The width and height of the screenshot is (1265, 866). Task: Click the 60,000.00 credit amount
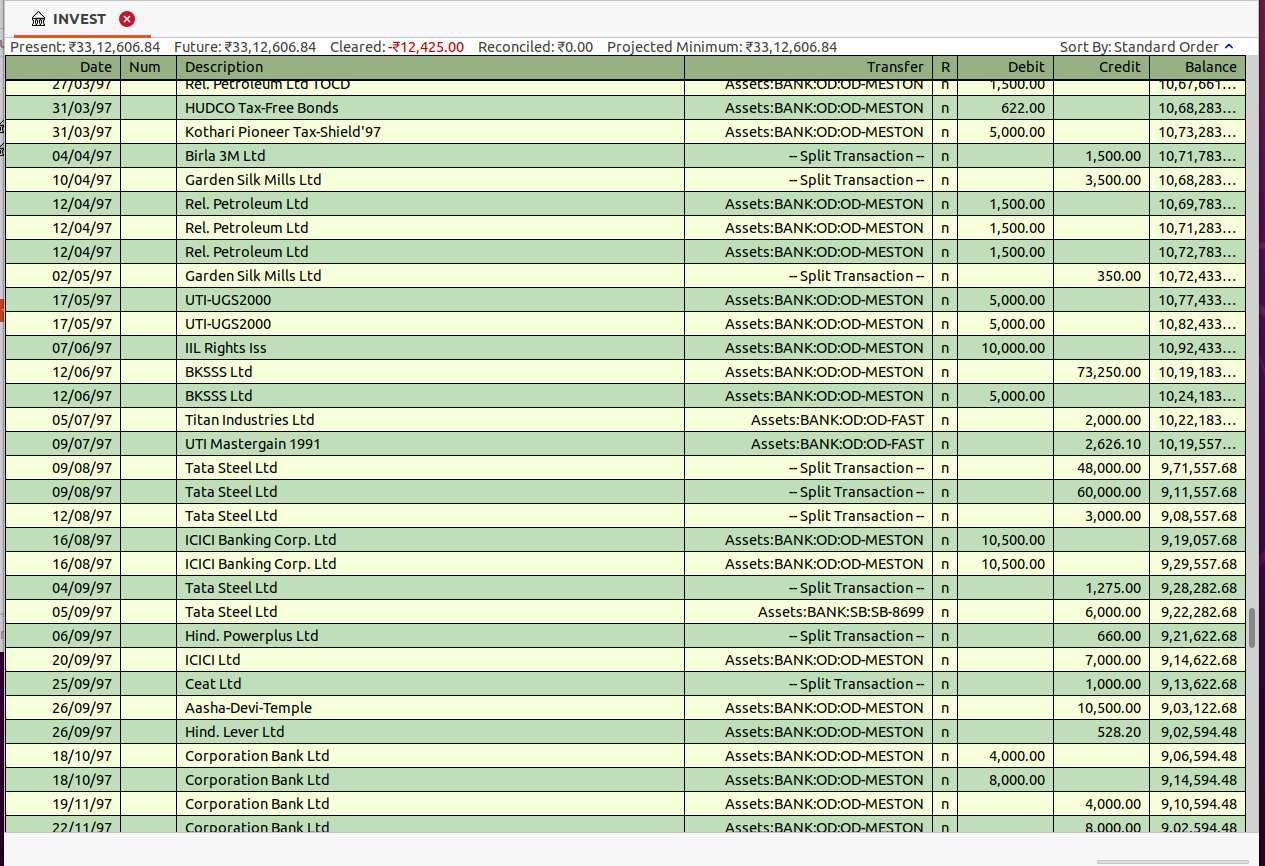(1110, 492)
